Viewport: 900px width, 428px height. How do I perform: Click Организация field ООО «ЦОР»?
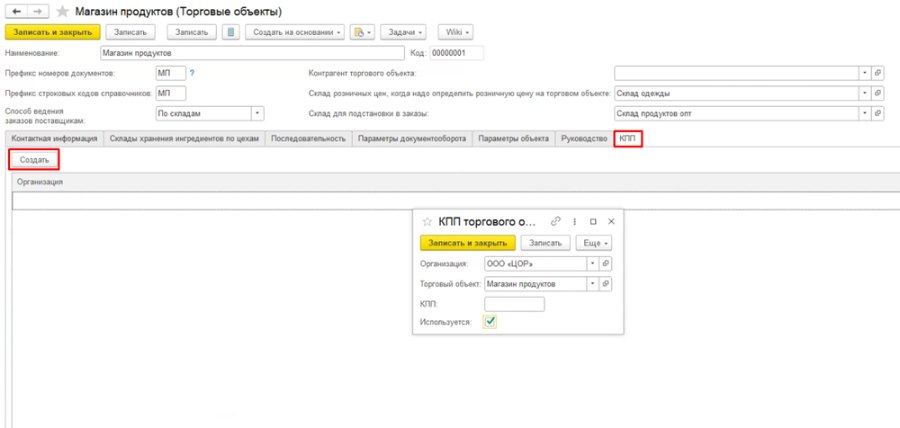pos(536,264)
